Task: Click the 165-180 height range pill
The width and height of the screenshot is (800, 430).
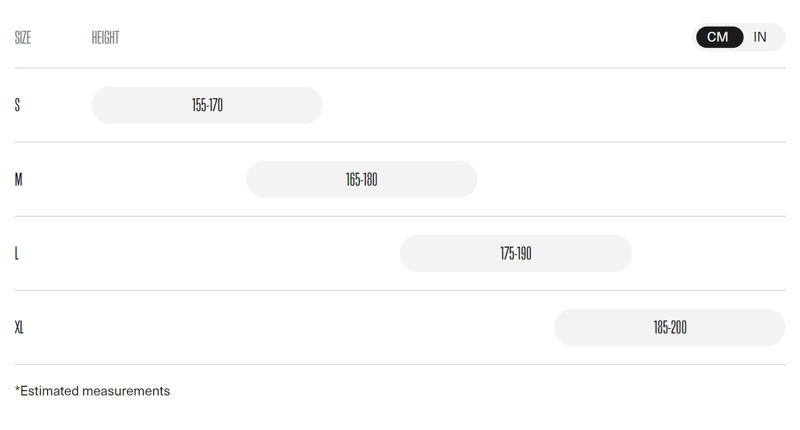Action: click(x=361, y=180)
